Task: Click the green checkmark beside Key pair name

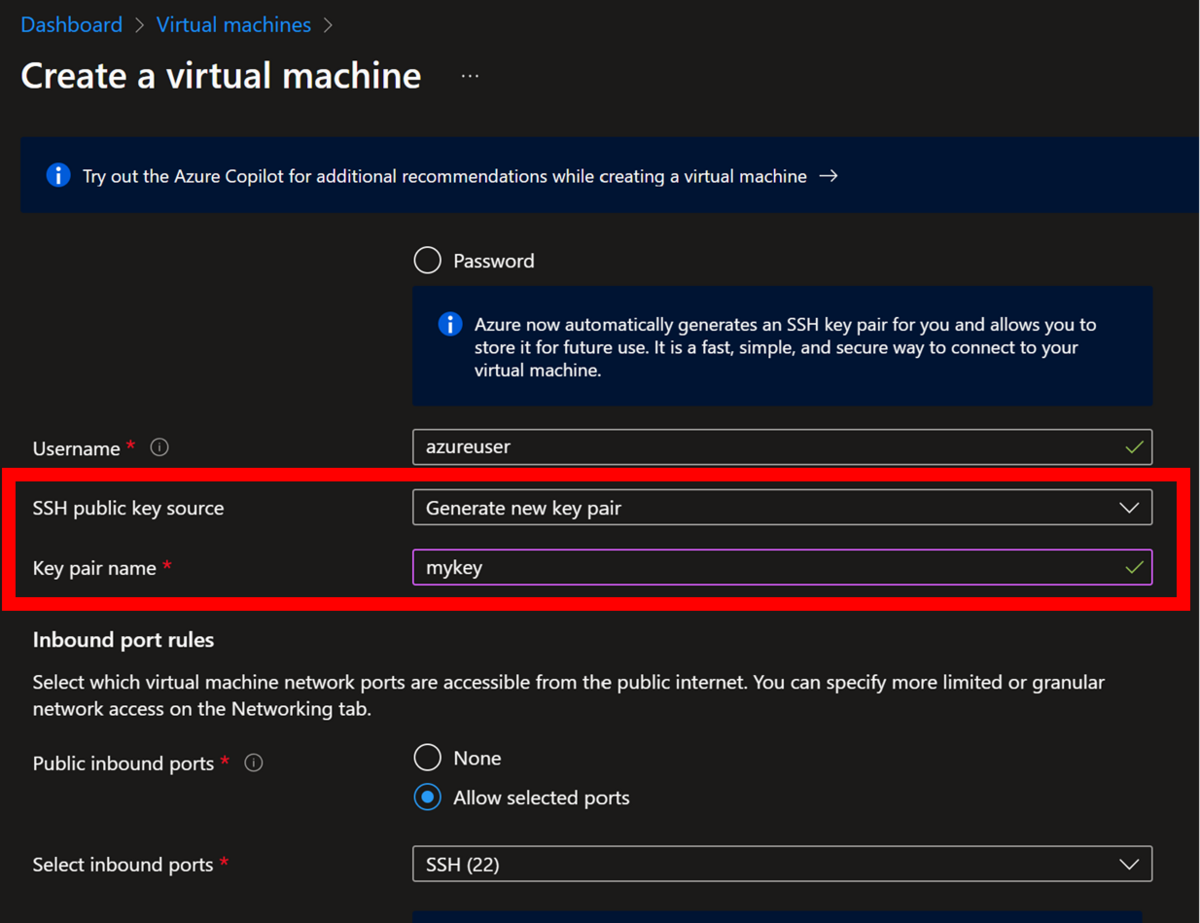Action: 1132,567
